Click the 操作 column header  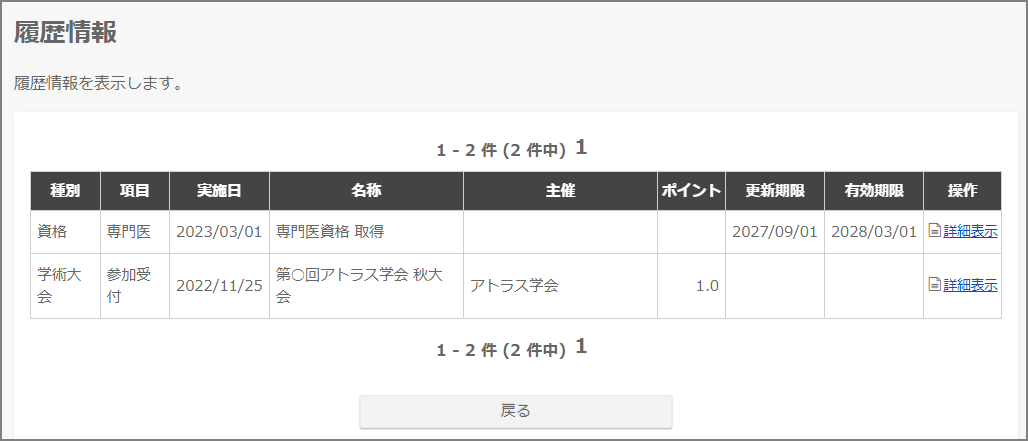click(962, 191)
